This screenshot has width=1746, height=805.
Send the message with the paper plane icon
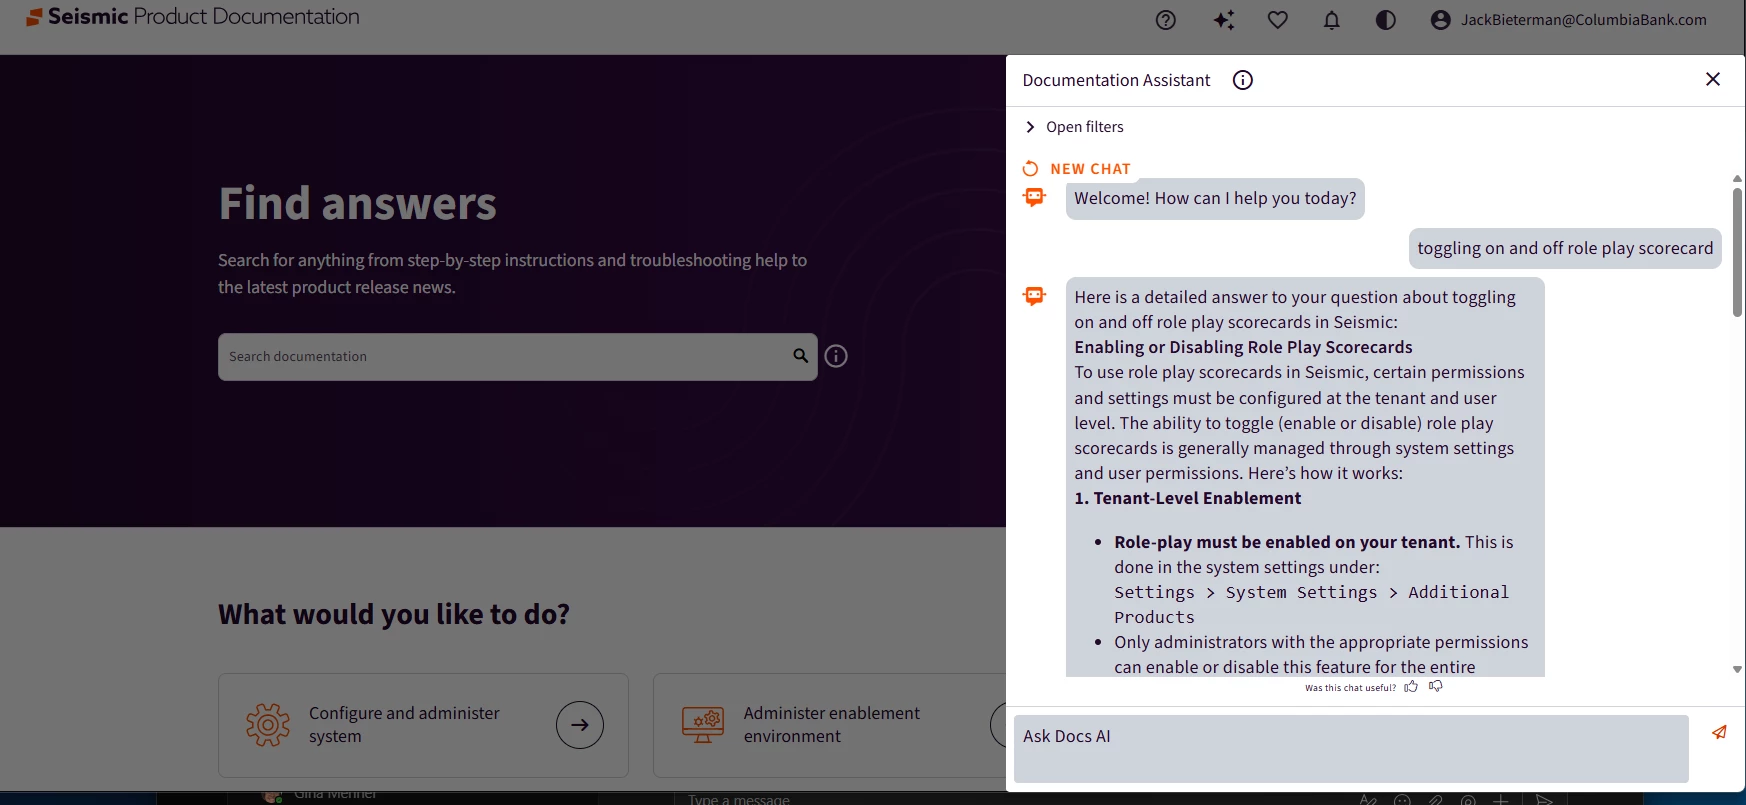(1719, 733)
